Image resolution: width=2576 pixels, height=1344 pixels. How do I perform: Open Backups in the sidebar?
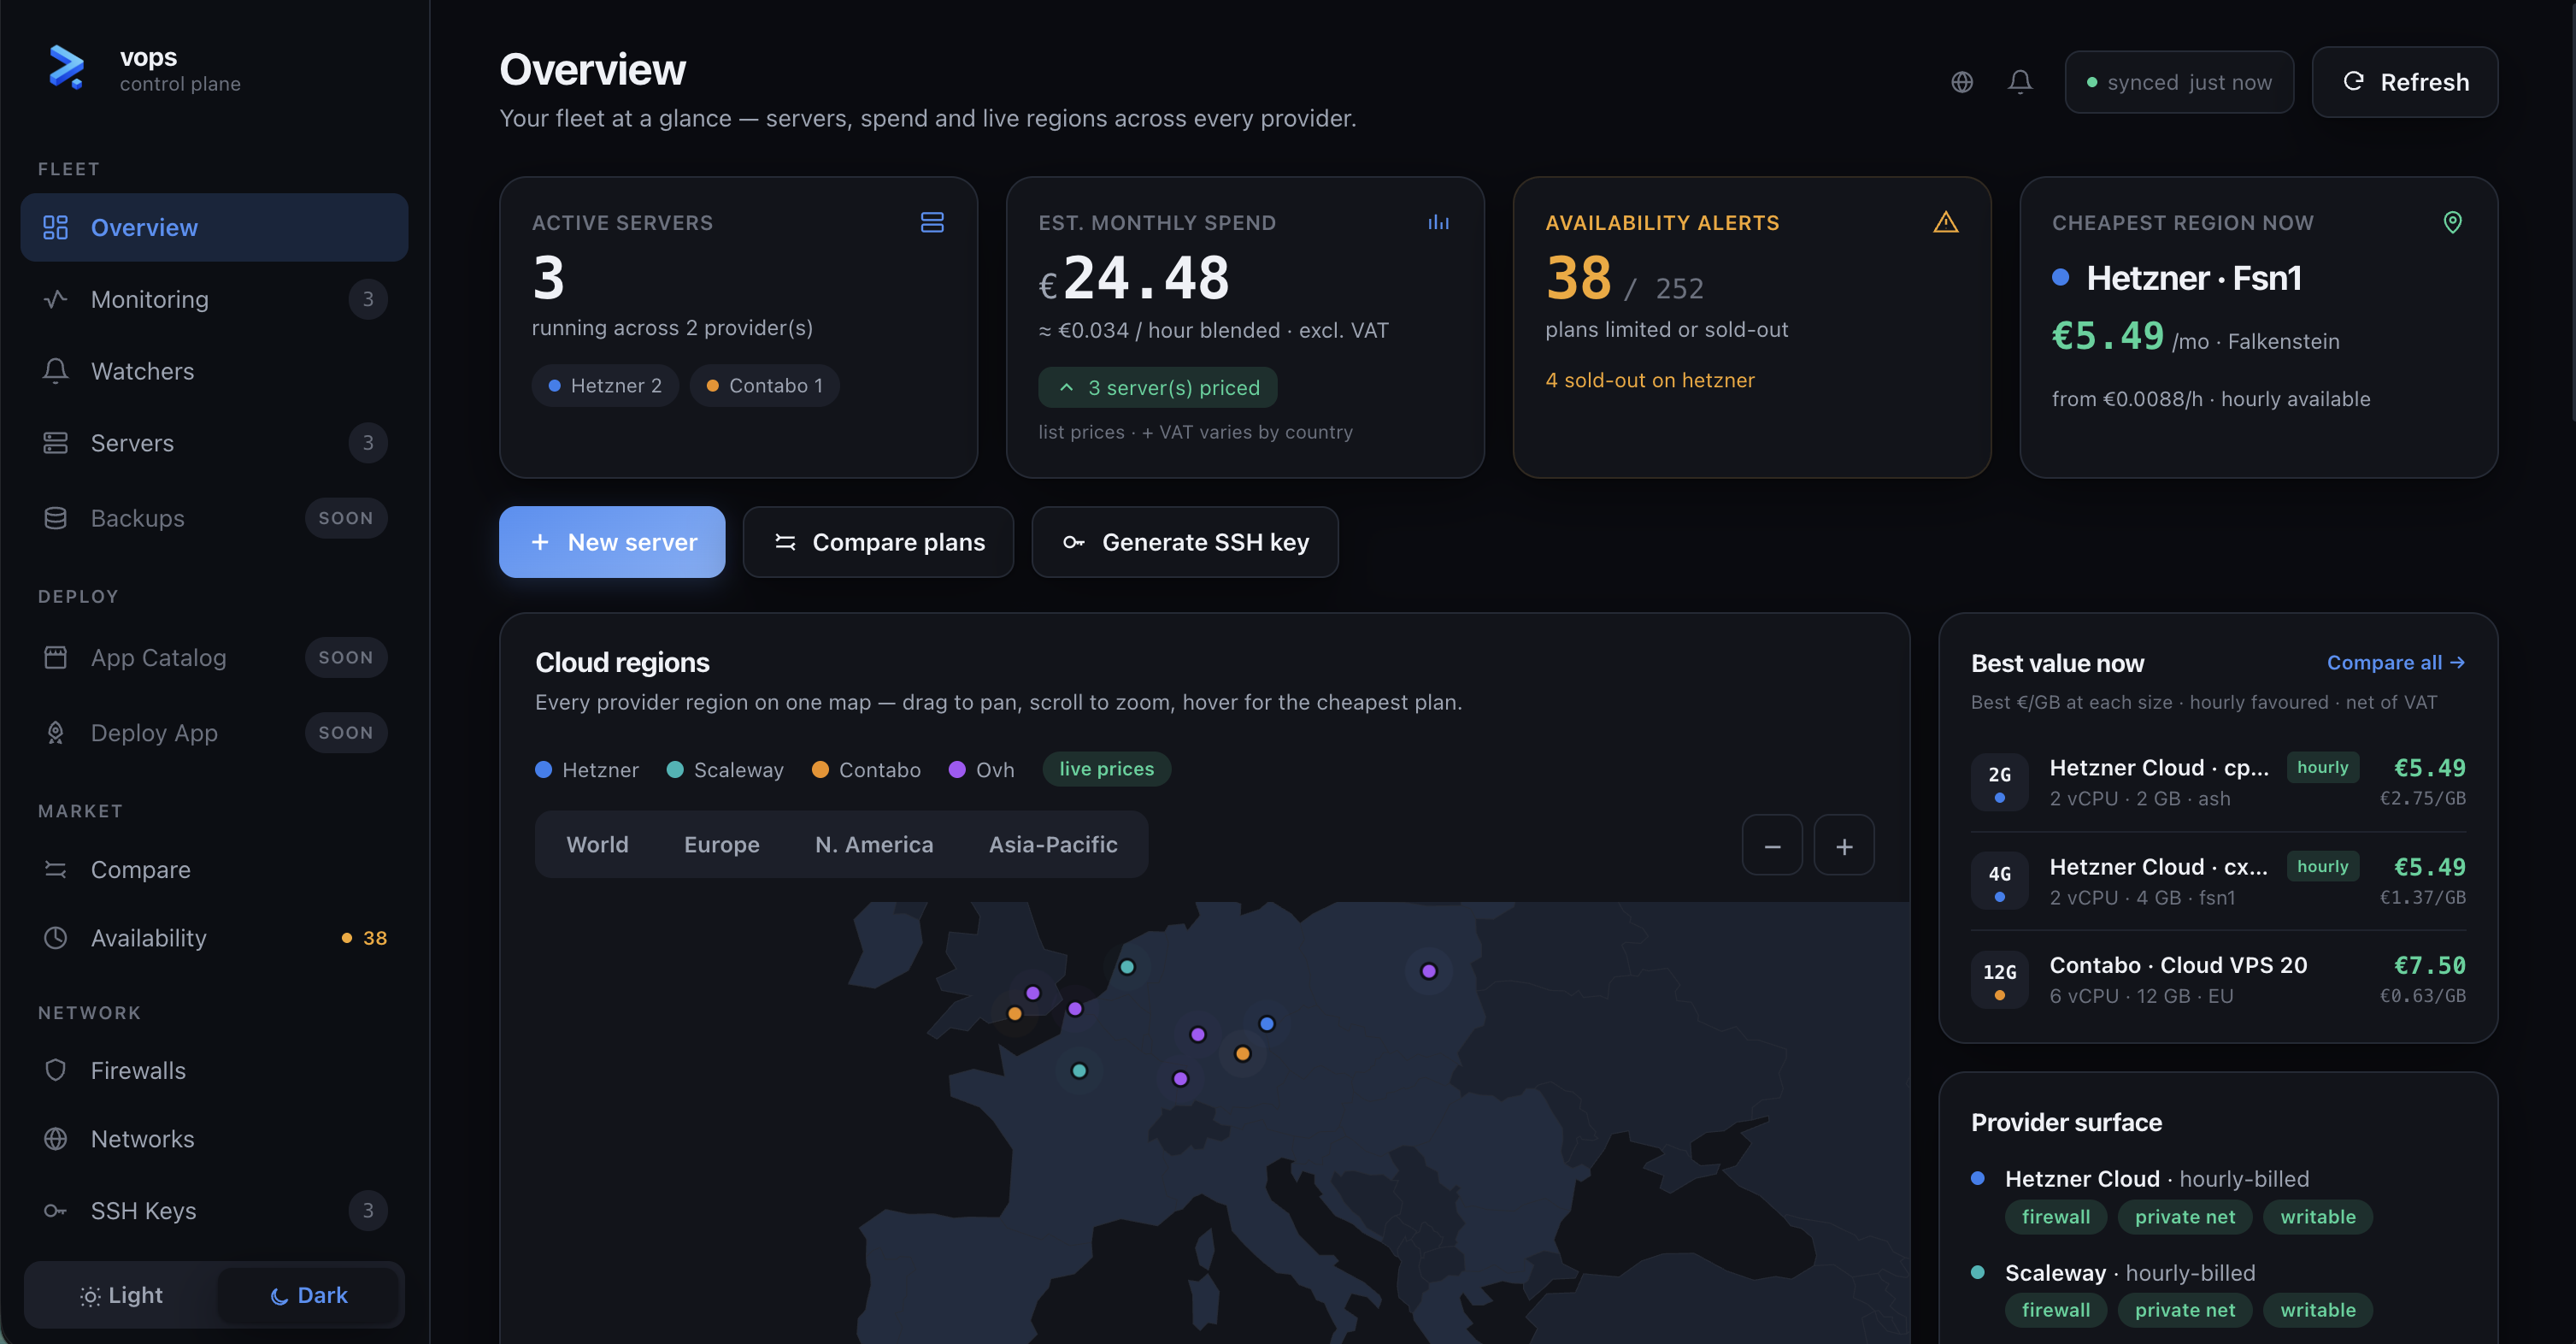coord(214,518)
